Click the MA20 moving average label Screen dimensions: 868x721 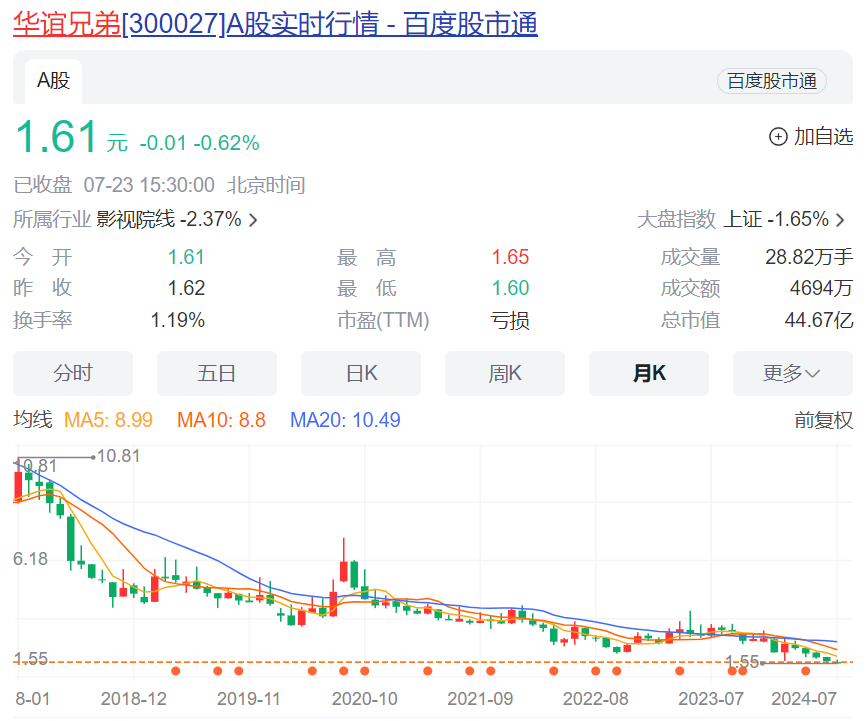coord(345,421)
